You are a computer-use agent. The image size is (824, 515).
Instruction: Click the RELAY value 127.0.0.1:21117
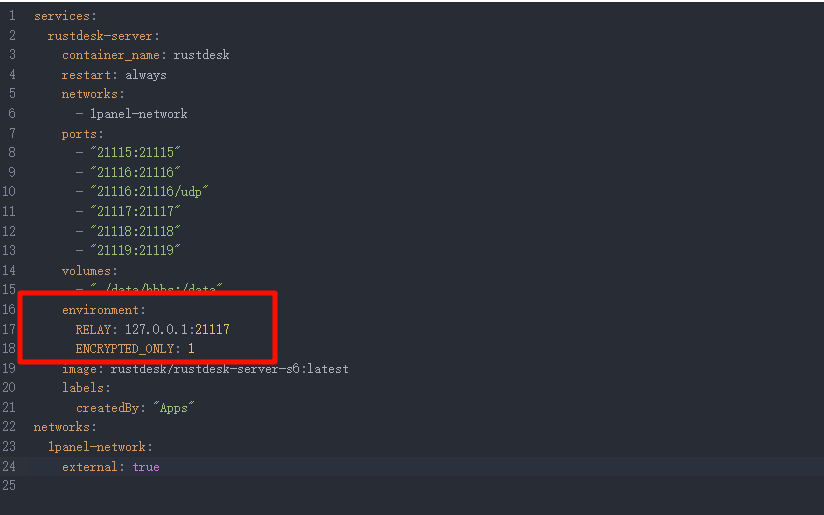click(x=178, y=329)
